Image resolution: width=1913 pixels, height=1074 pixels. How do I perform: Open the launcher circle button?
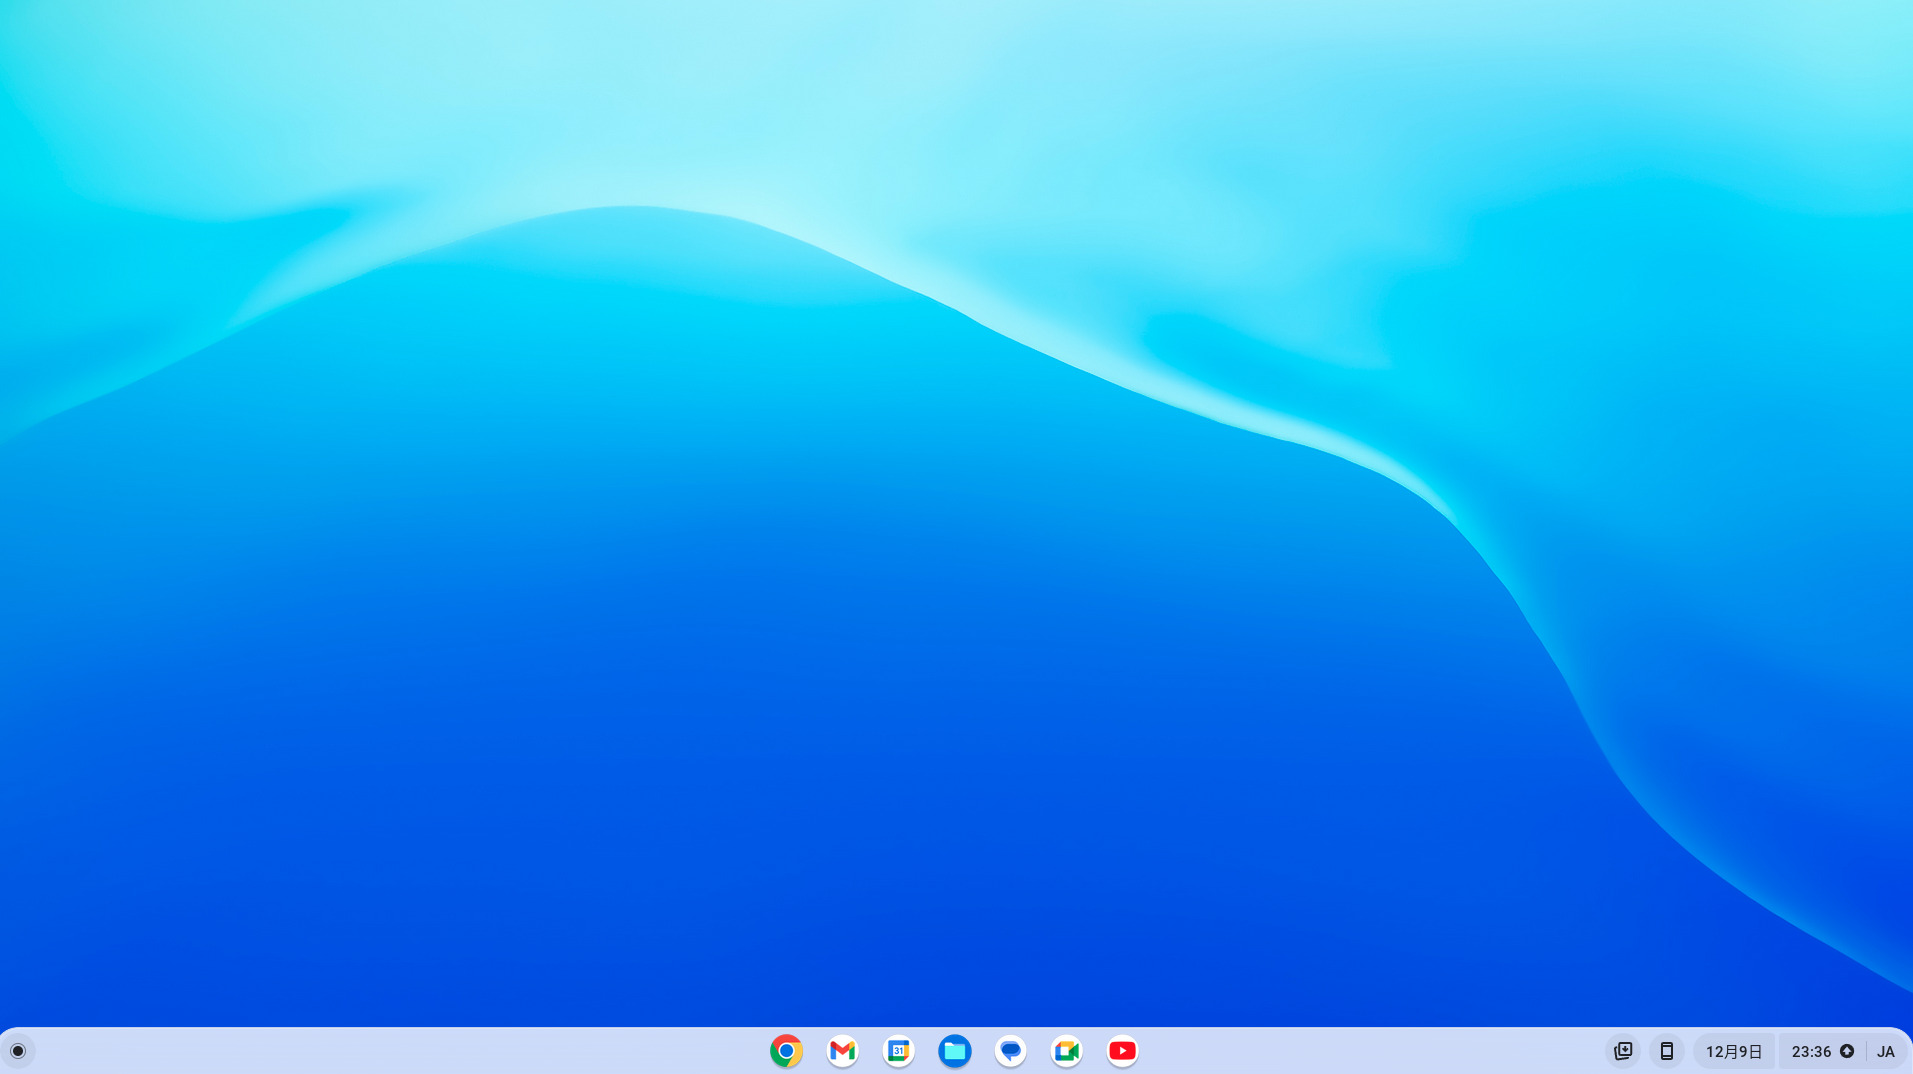click(x=18, y=1051)
